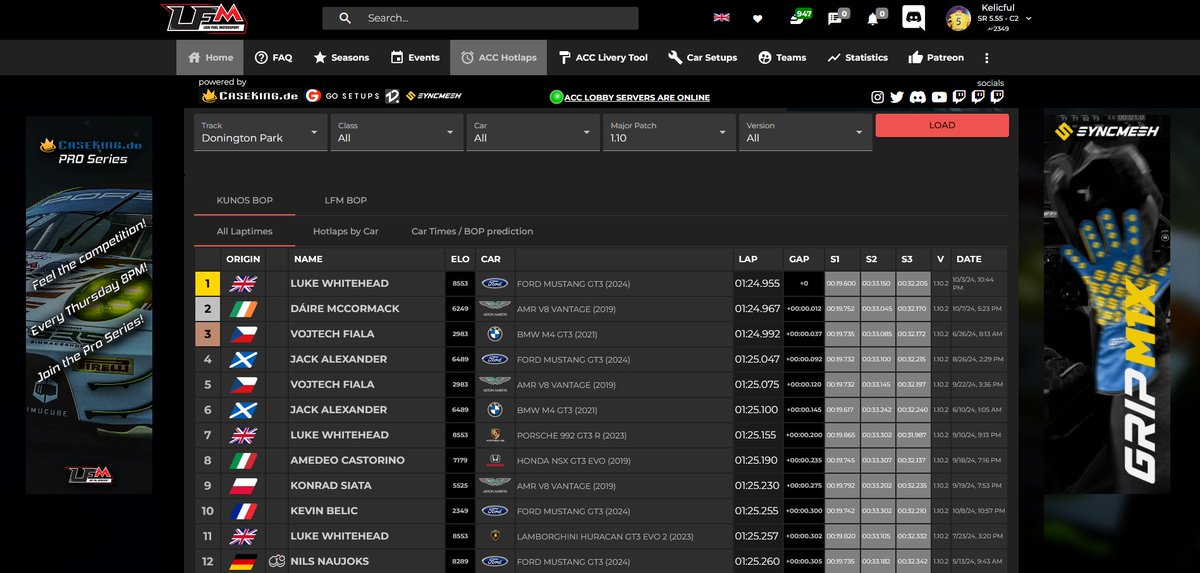Click the Lamborghini logo in row 11
This screenshot has height=573, width=1200.
[493, 536]
